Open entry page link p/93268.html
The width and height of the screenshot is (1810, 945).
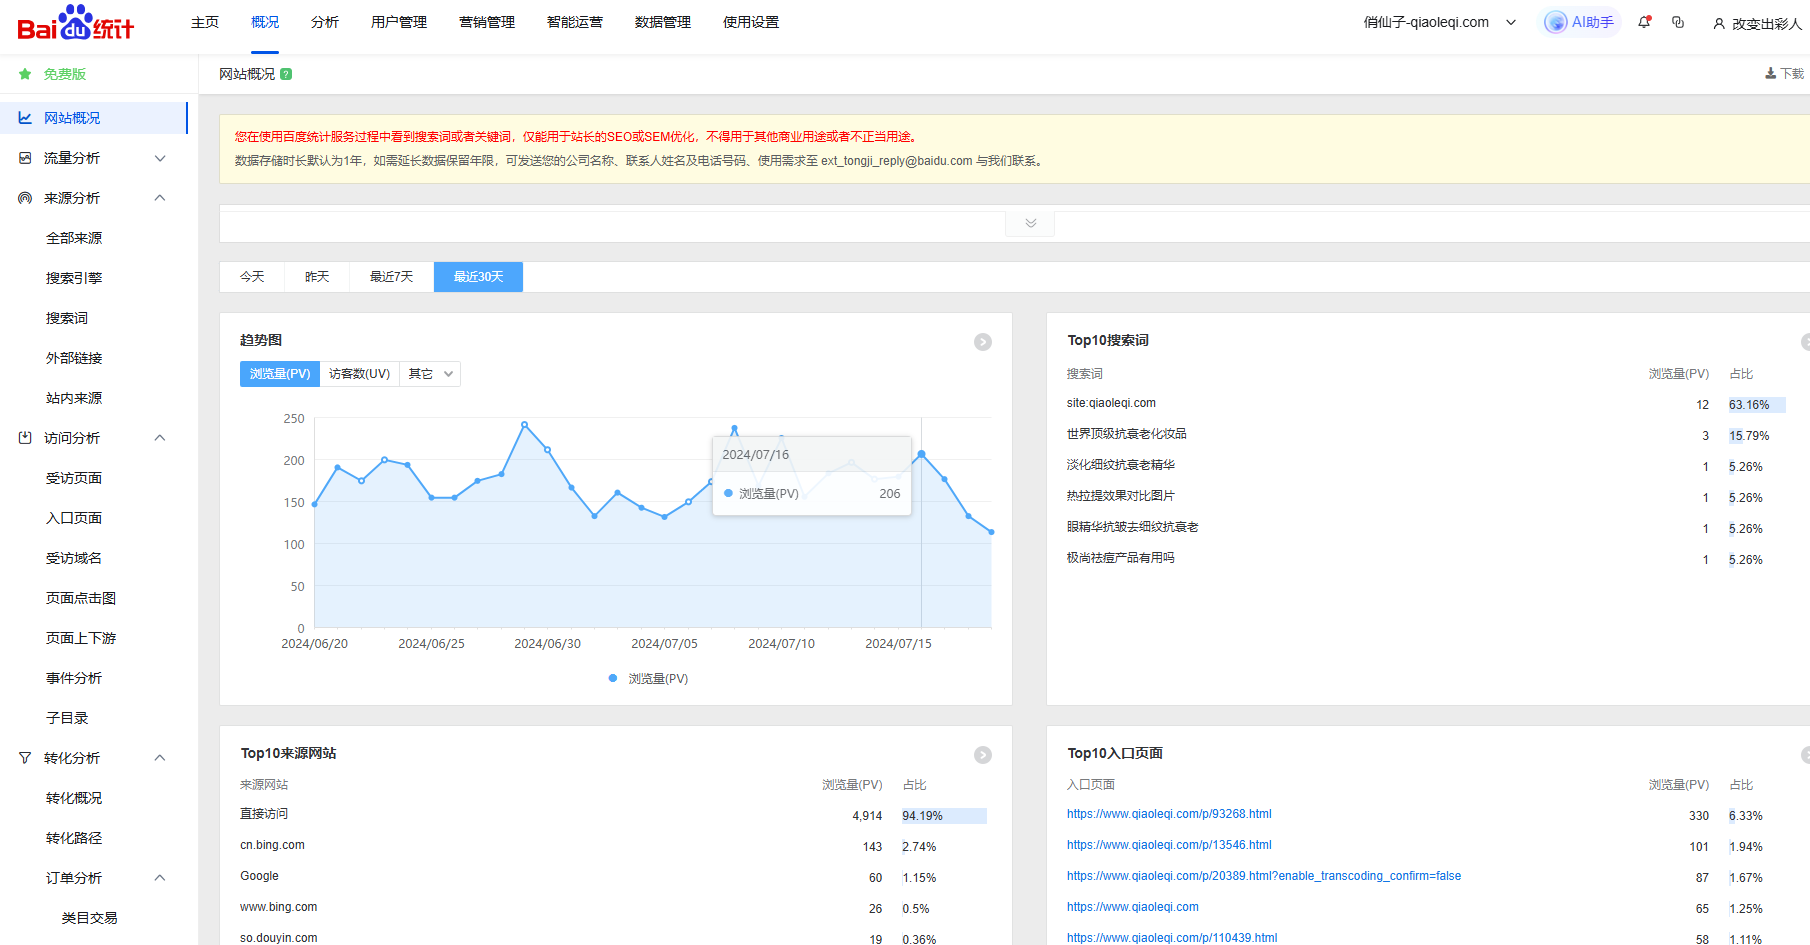click(x=1169, y=814)
